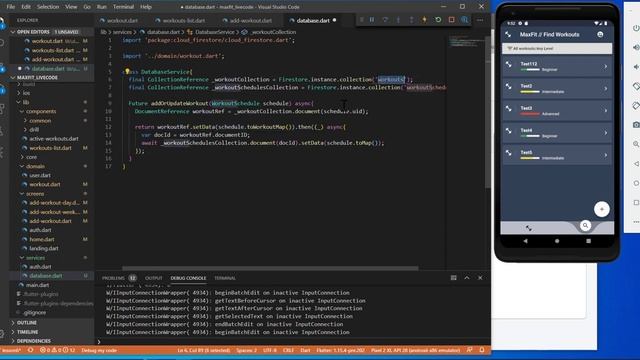640x360 pixels.
Task: Click the layout icon beside the panel's up chevron
Action: tap(453, 278)
